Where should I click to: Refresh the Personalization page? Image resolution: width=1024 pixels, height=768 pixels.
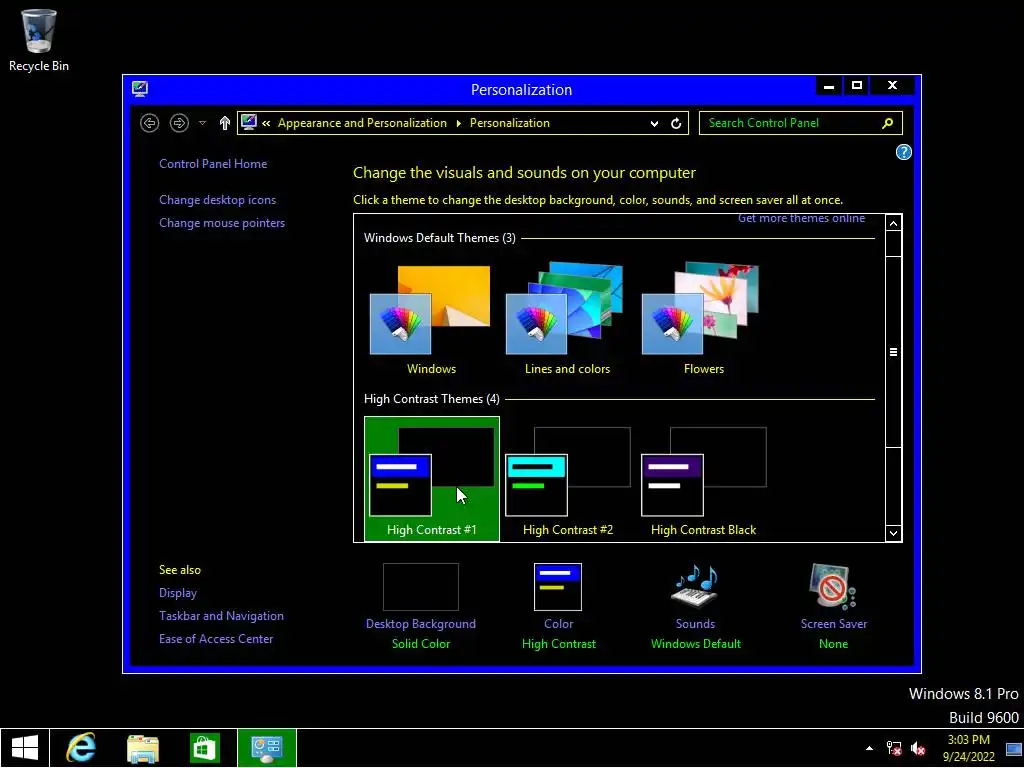676,123
